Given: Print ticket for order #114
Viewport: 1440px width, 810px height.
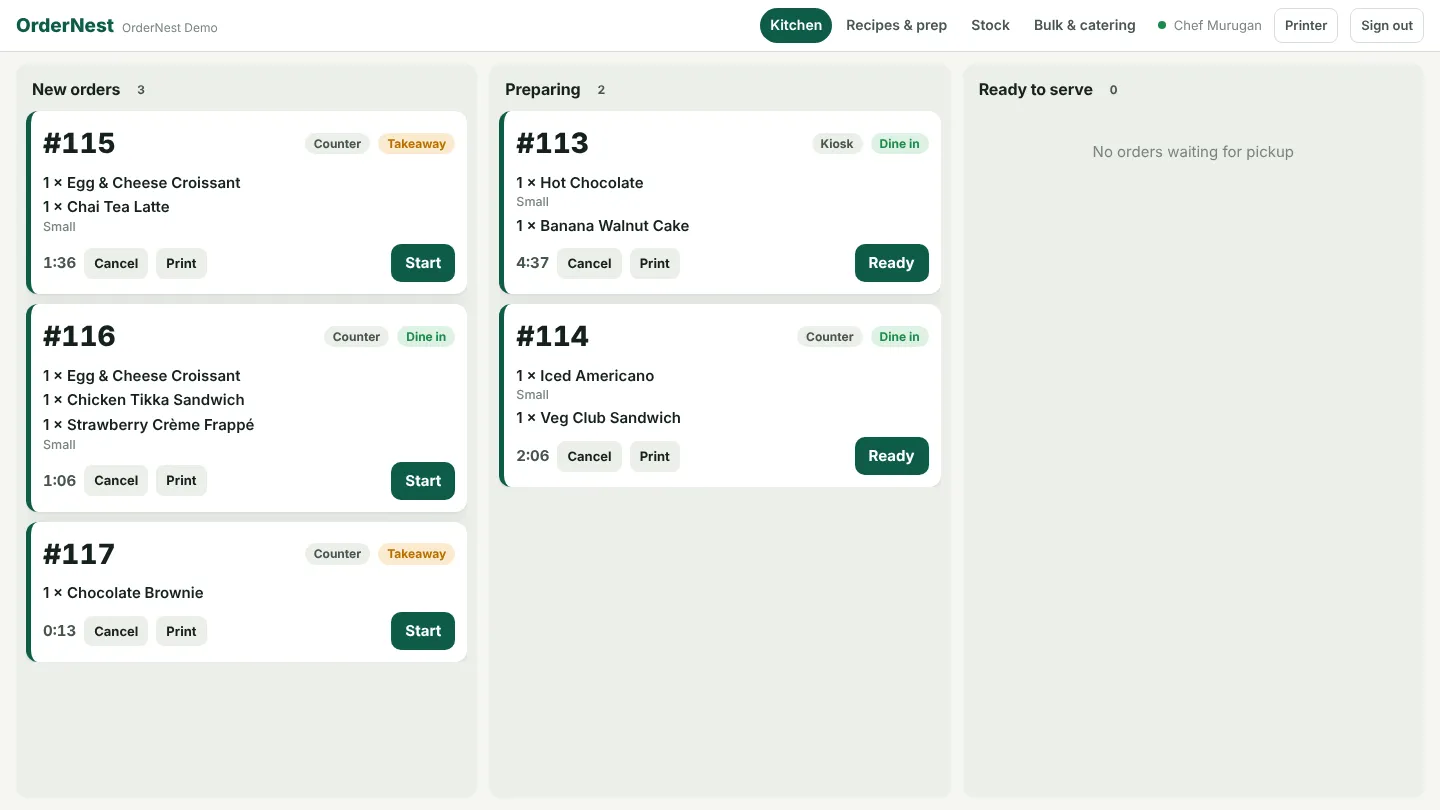Looking at the screenshot, I should [654, 456].
